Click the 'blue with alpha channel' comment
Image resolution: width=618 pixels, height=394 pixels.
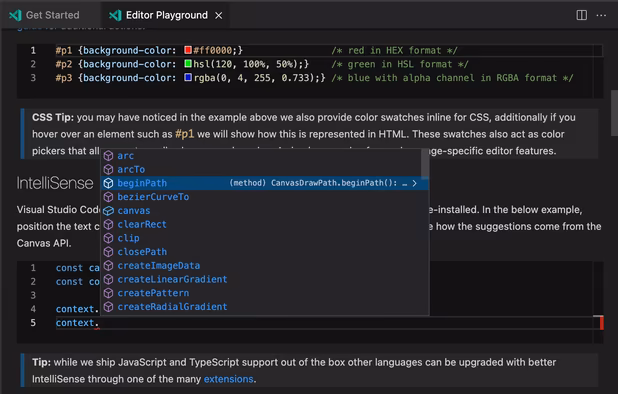click(x=452, y=78)
